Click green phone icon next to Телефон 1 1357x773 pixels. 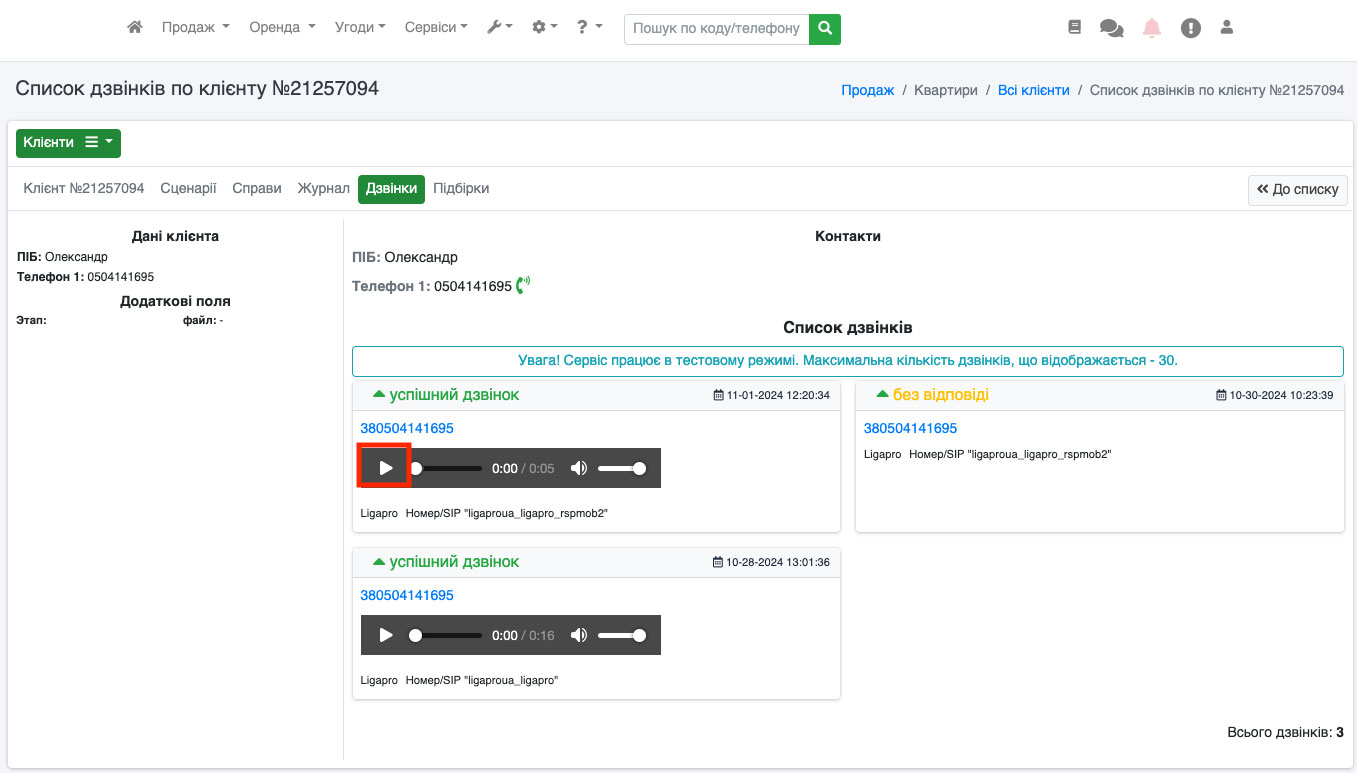(x=522, y=286)
